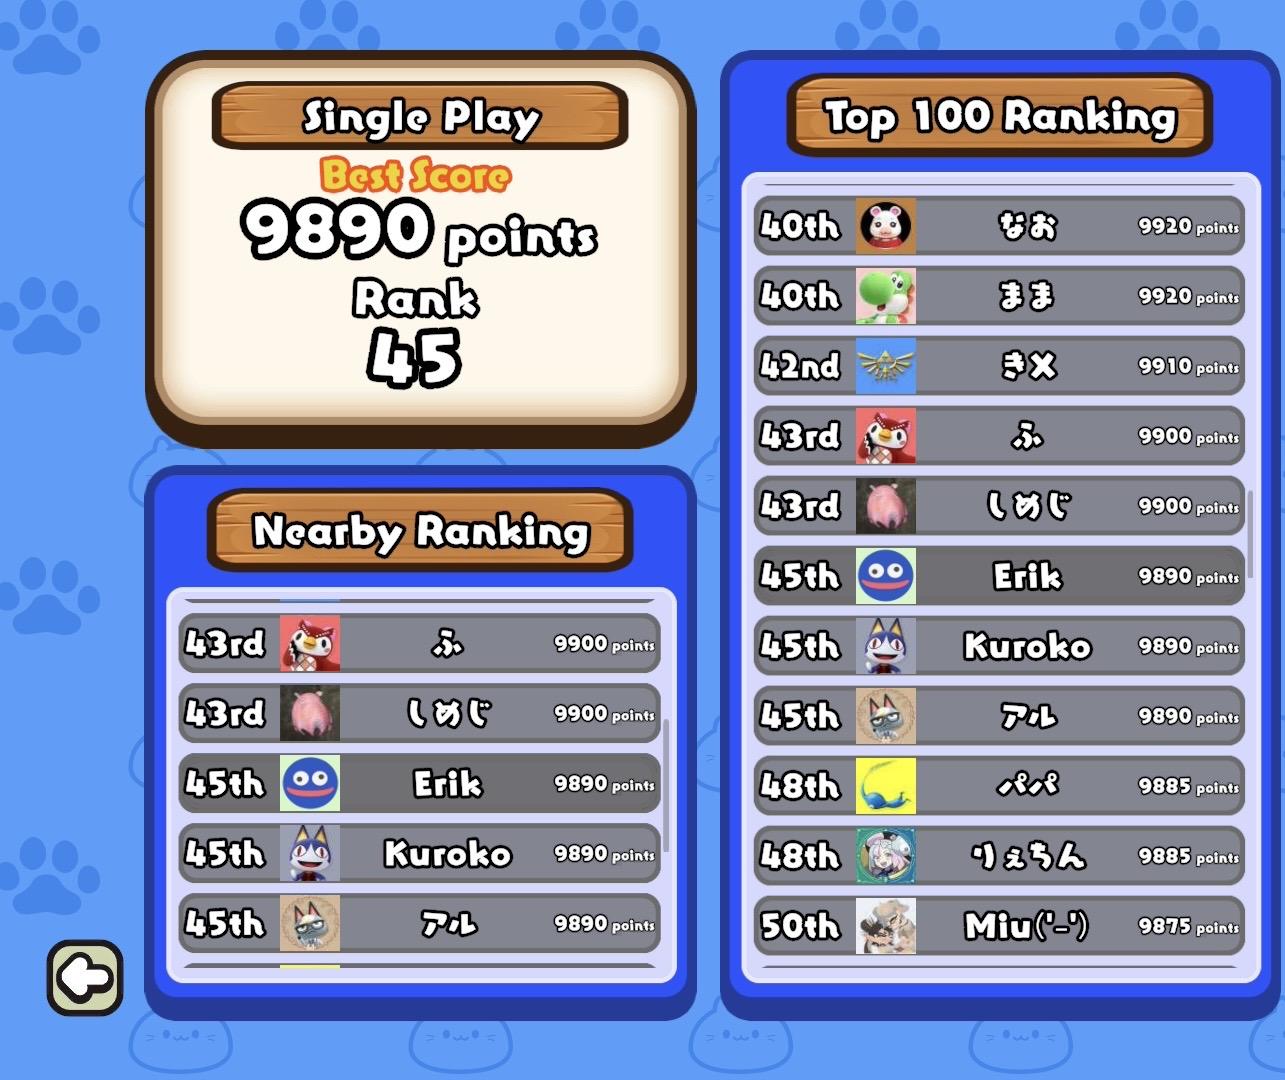The image size is (1285, 1080).
Task: Click りぇちん avatar at 48th place
Action: tap(885, 856)
